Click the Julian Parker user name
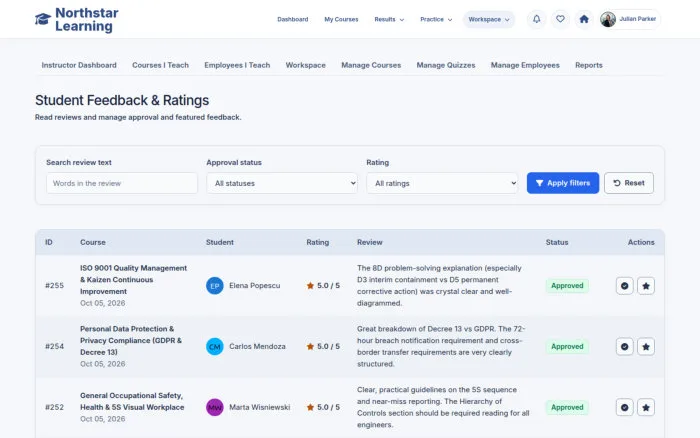Image resolution: width=700 pixels, height=438 pixels. pos(638,19)
